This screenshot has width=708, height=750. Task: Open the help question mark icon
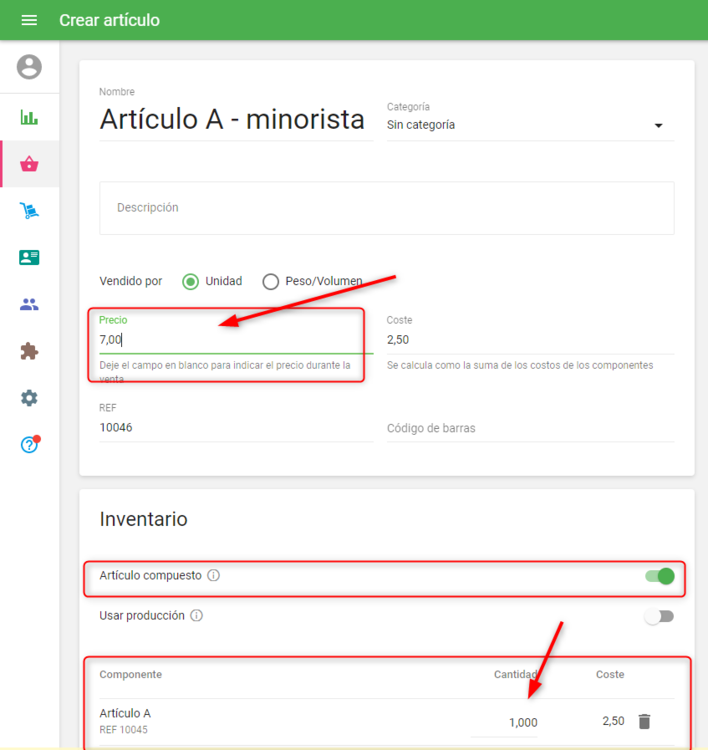(29, 445)
